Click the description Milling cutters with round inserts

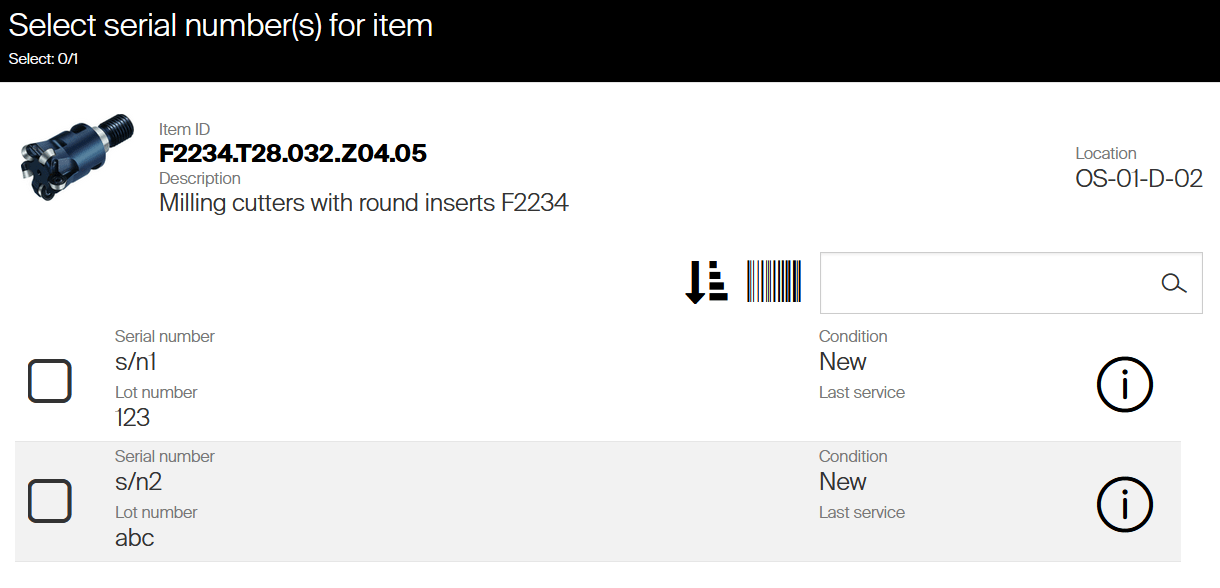(364, 203)
